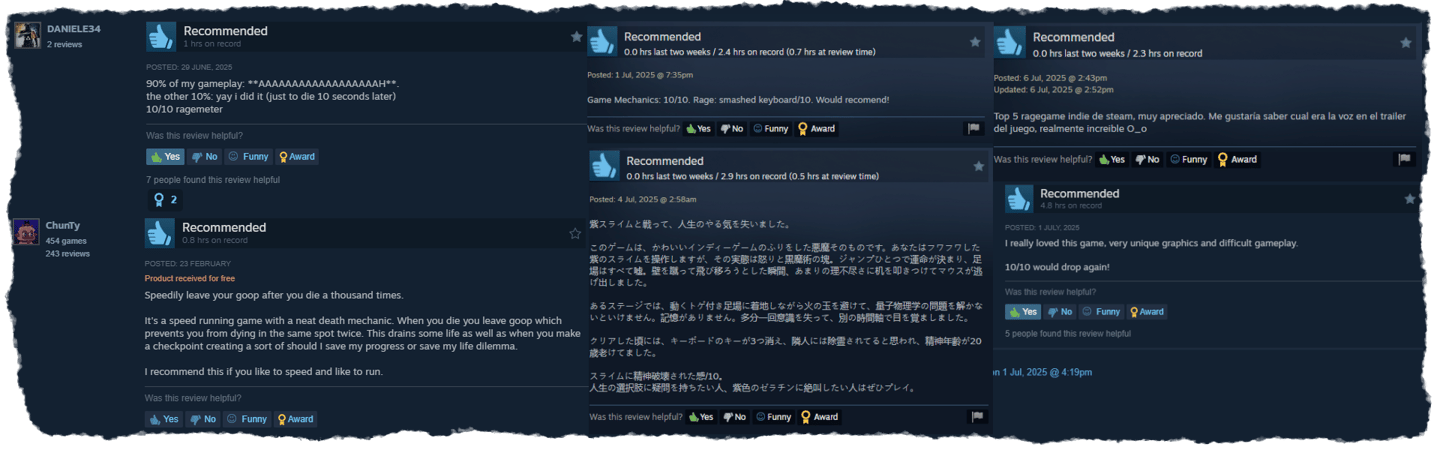Open DANIELE34's profile name link
The height and width of the screenshot is (450, 1440).
[74, 29]
